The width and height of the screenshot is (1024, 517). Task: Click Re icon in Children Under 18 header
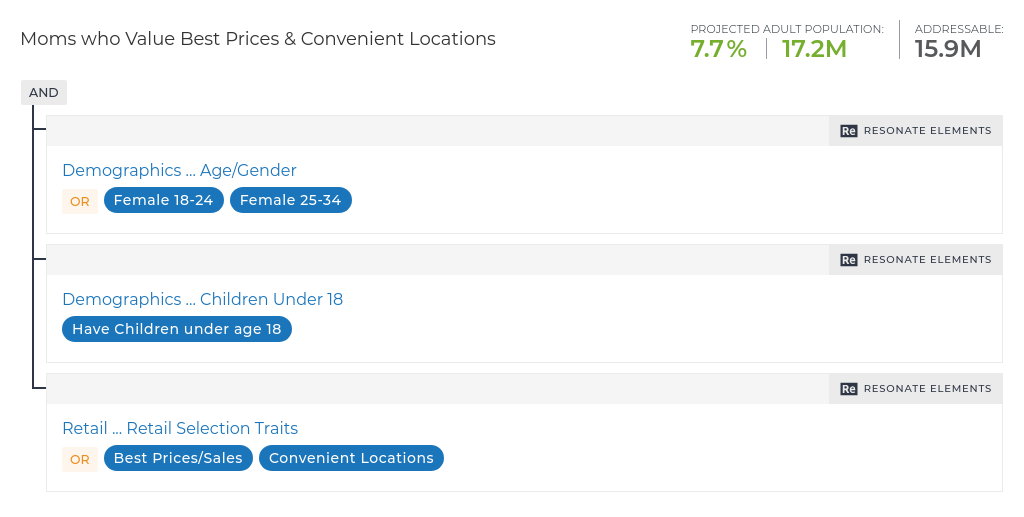pos(848,260)
